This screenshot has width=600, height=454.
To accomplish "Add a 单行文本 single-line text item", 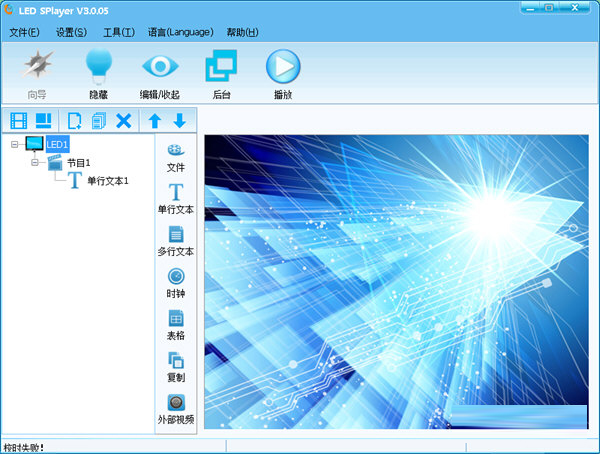I will pos(176,198).
